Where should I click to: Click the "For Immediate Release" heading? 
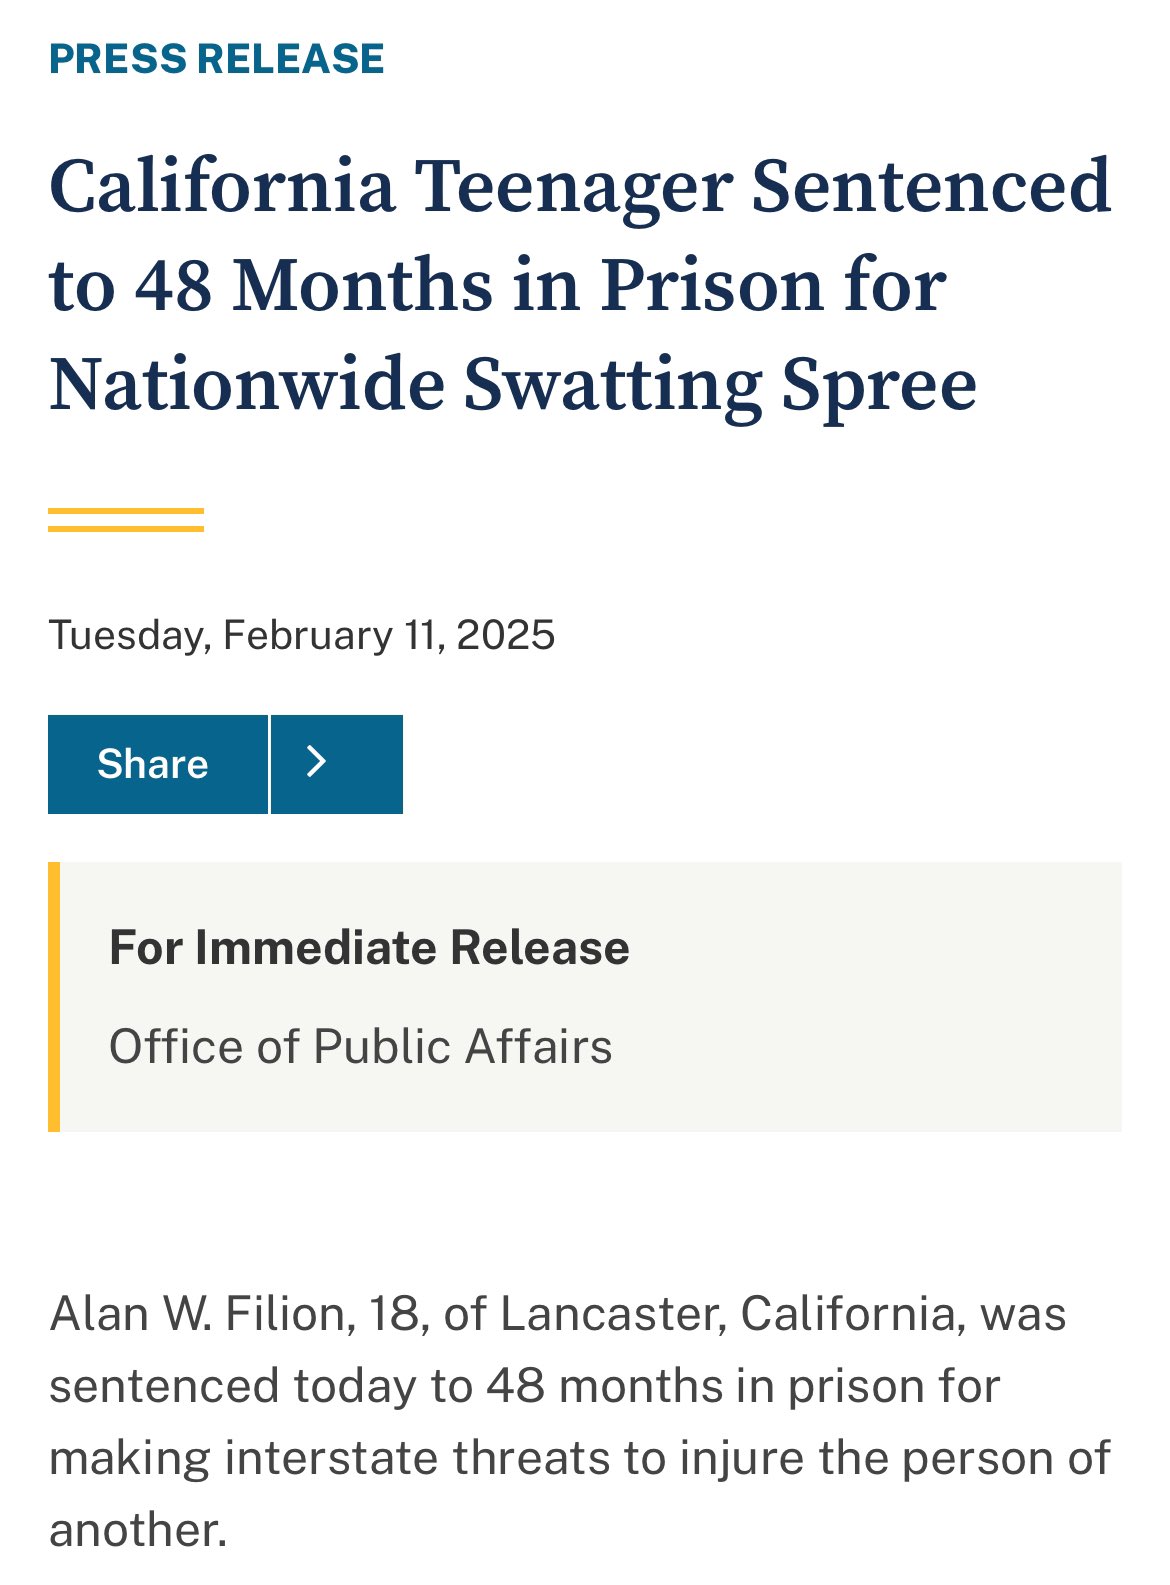(x=369, y=947)
